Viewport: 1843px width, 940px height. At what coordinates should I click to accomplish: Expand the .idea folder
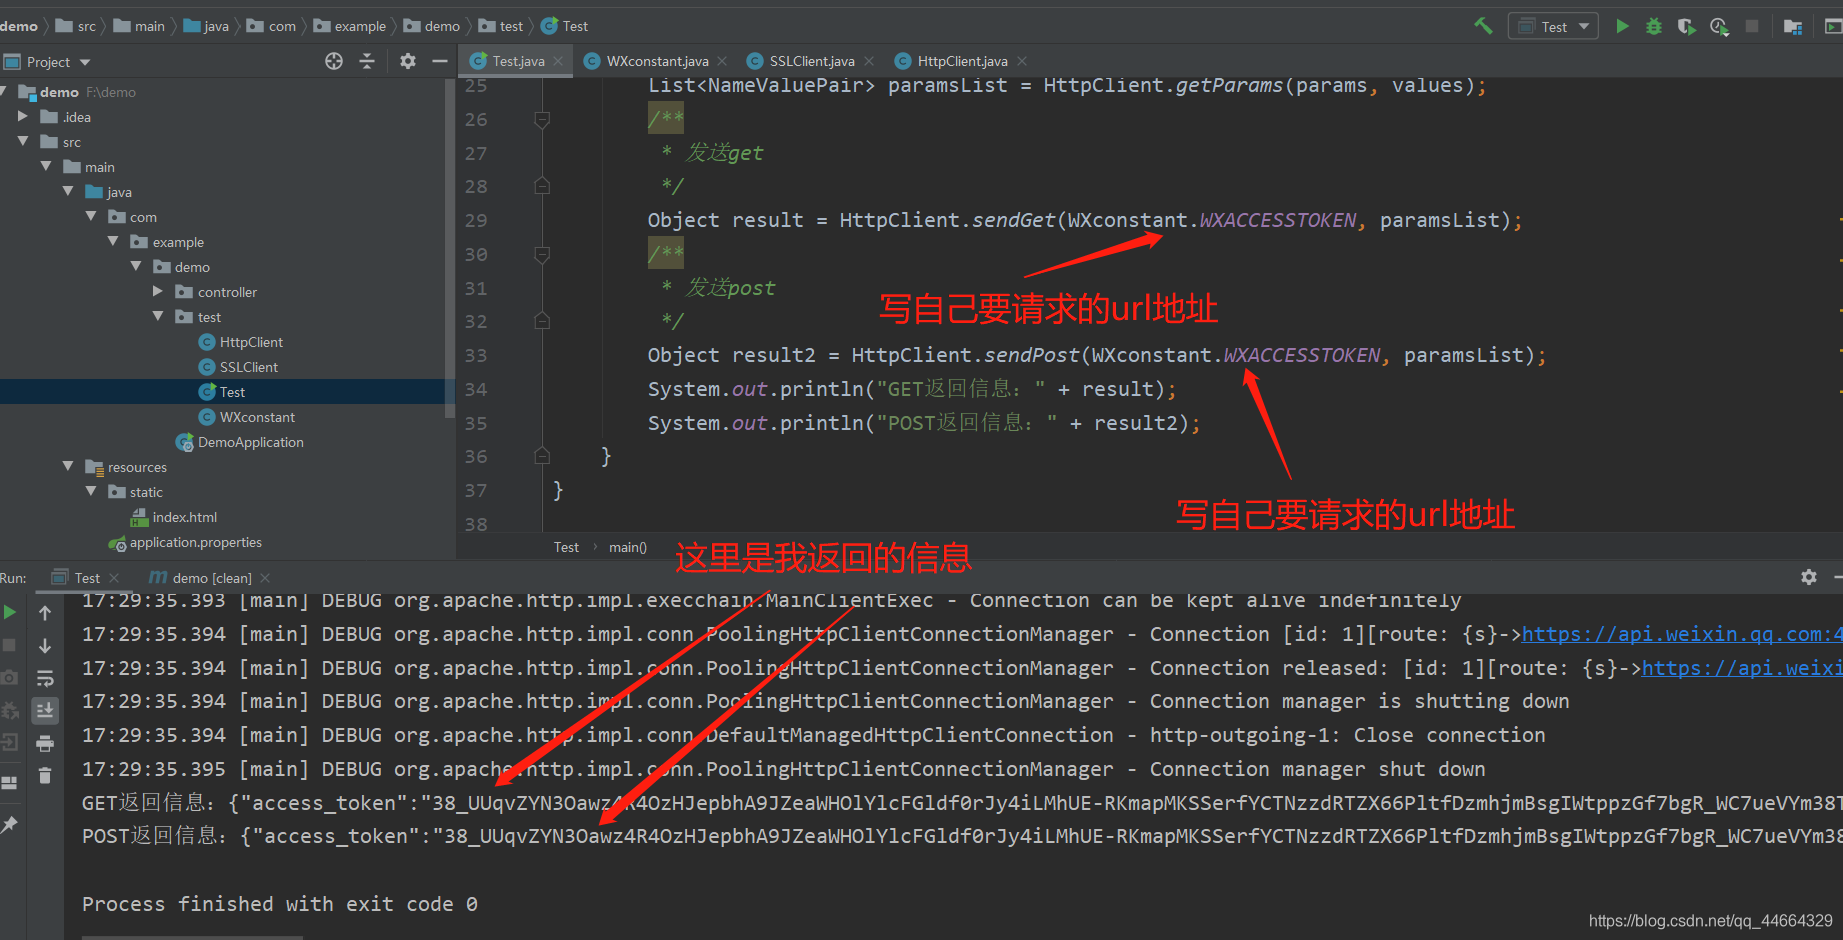tap(23, 116)
